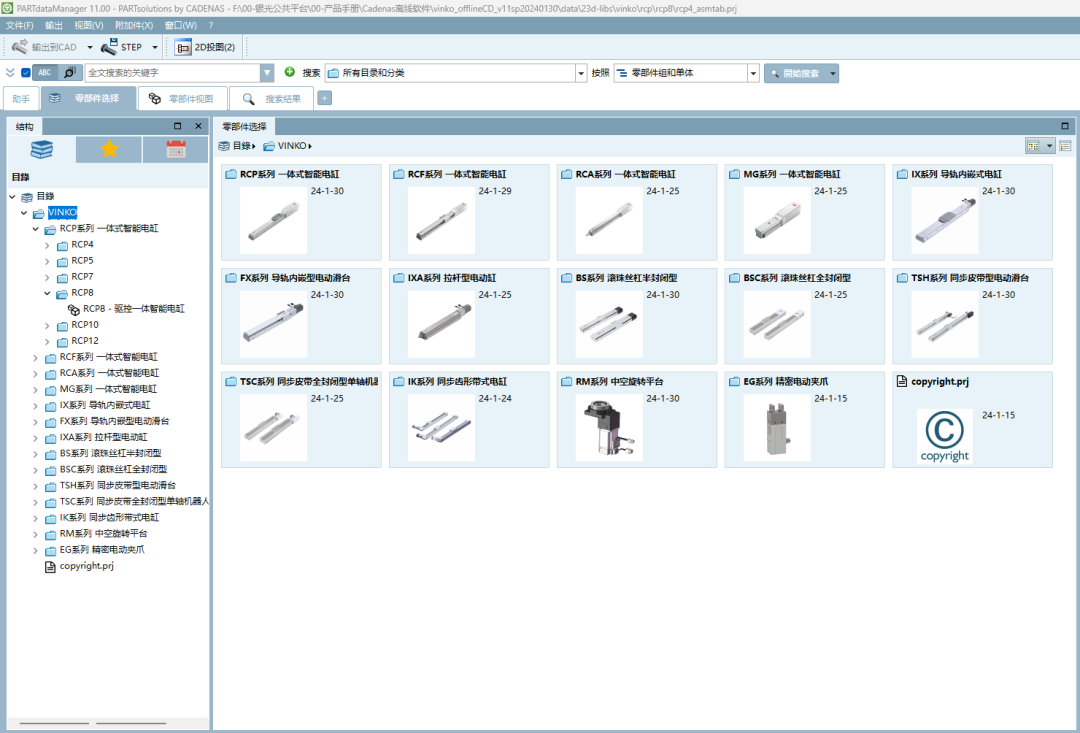Select the favorites star icon
The height and width of the screenshot is (733, 1080).
coord(109,149)
